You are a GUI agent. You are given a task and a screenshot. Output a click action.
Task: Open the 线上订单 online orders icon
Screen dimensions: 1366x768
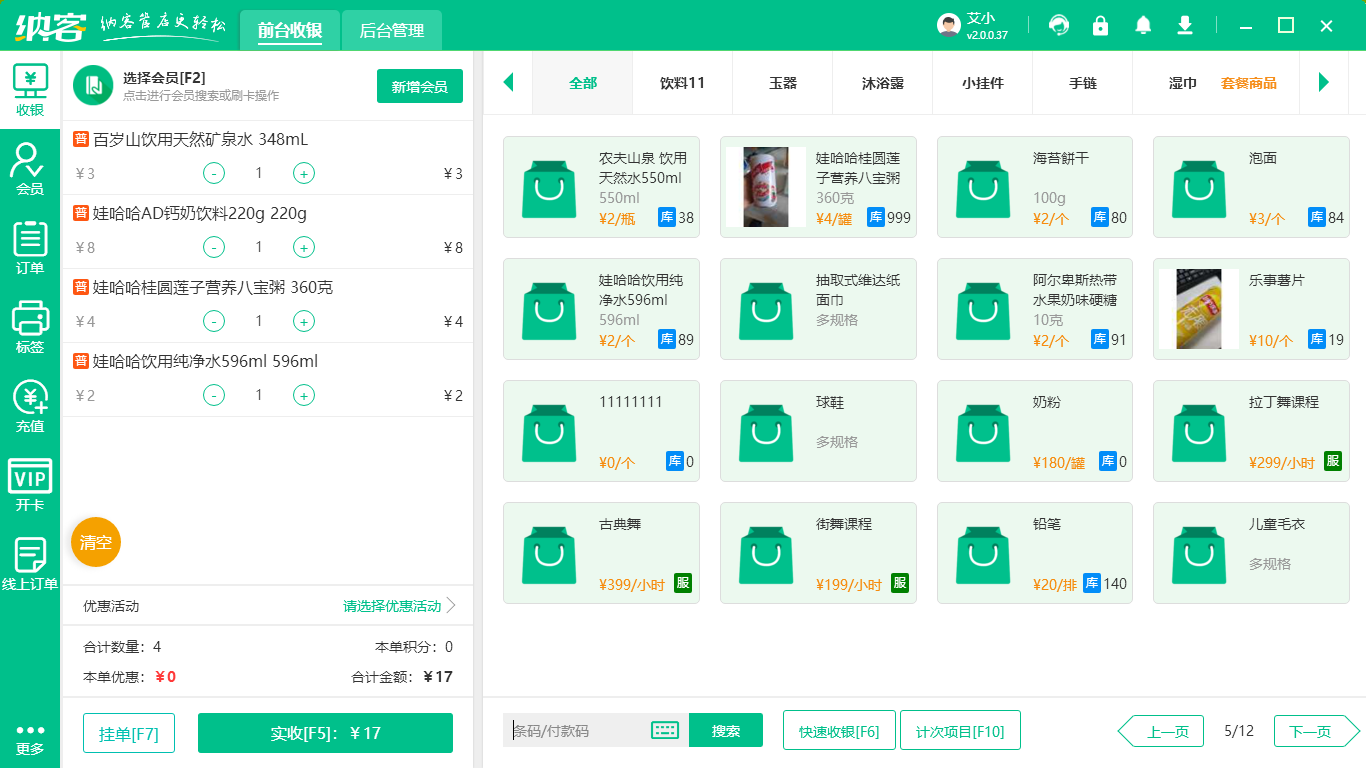pos(30,564)
